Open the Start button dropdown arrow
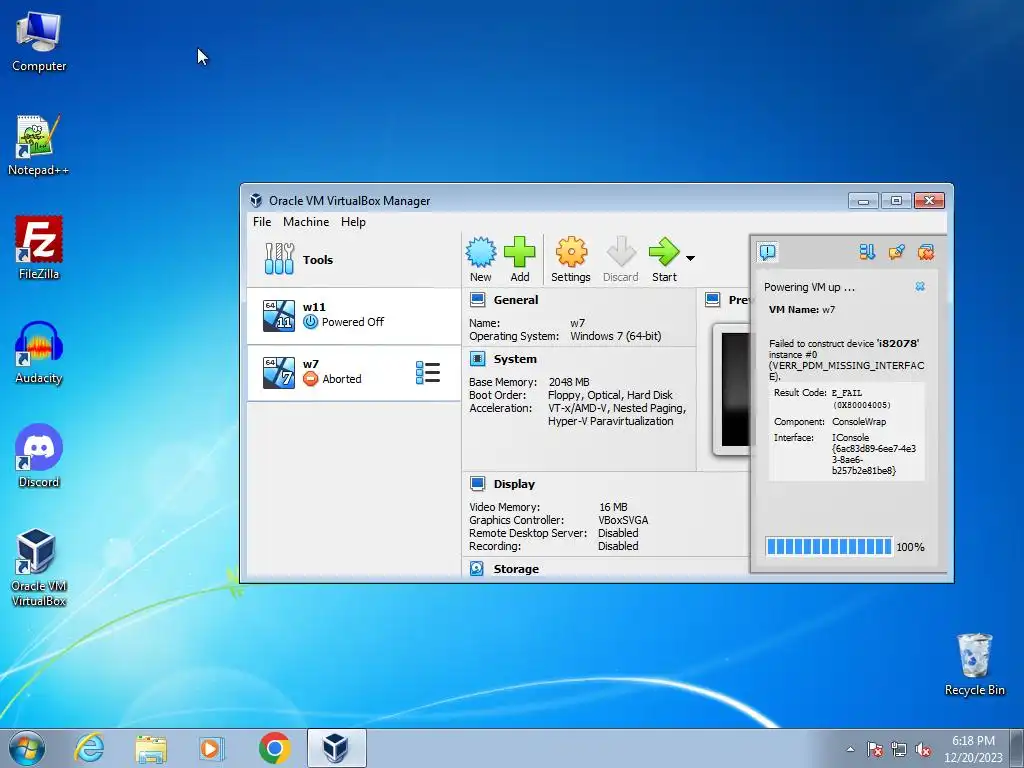 (690, 258)
